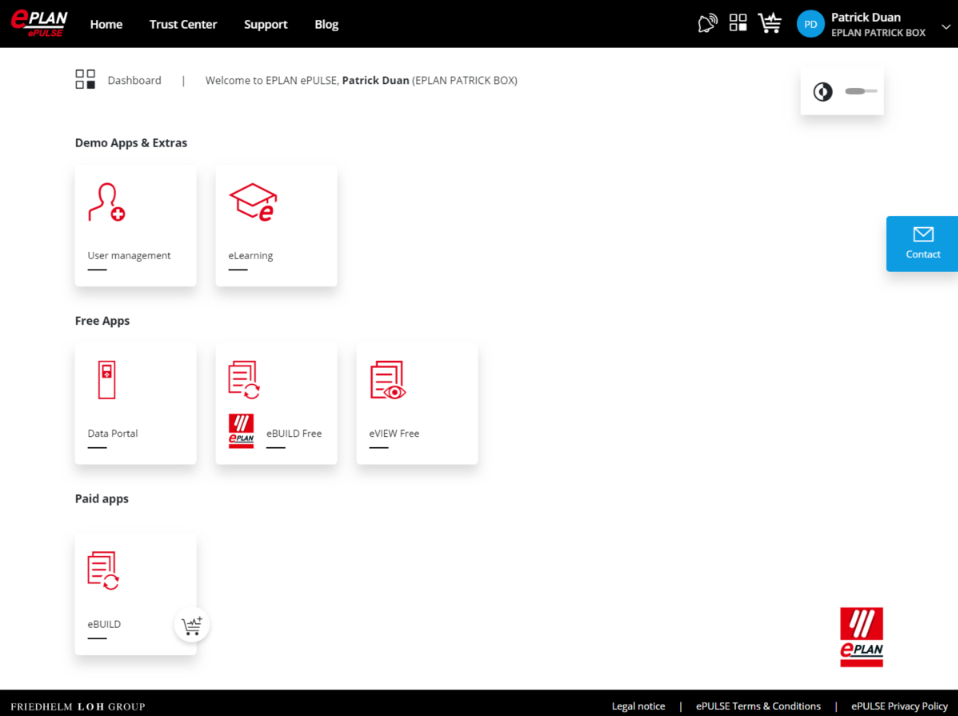The height and width of the screenshot is (716, 958).
Task: Click the EPLAN logo on eBUILD Free tile
Action: coord(241,431)
